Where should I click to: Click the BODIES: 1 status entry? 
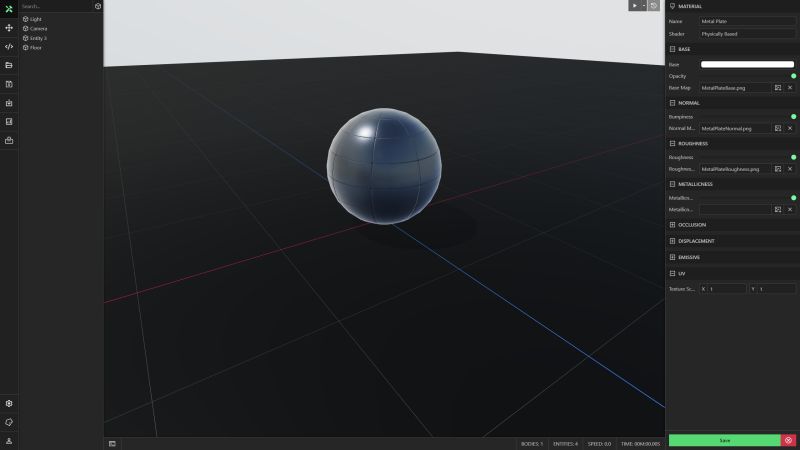532,444
